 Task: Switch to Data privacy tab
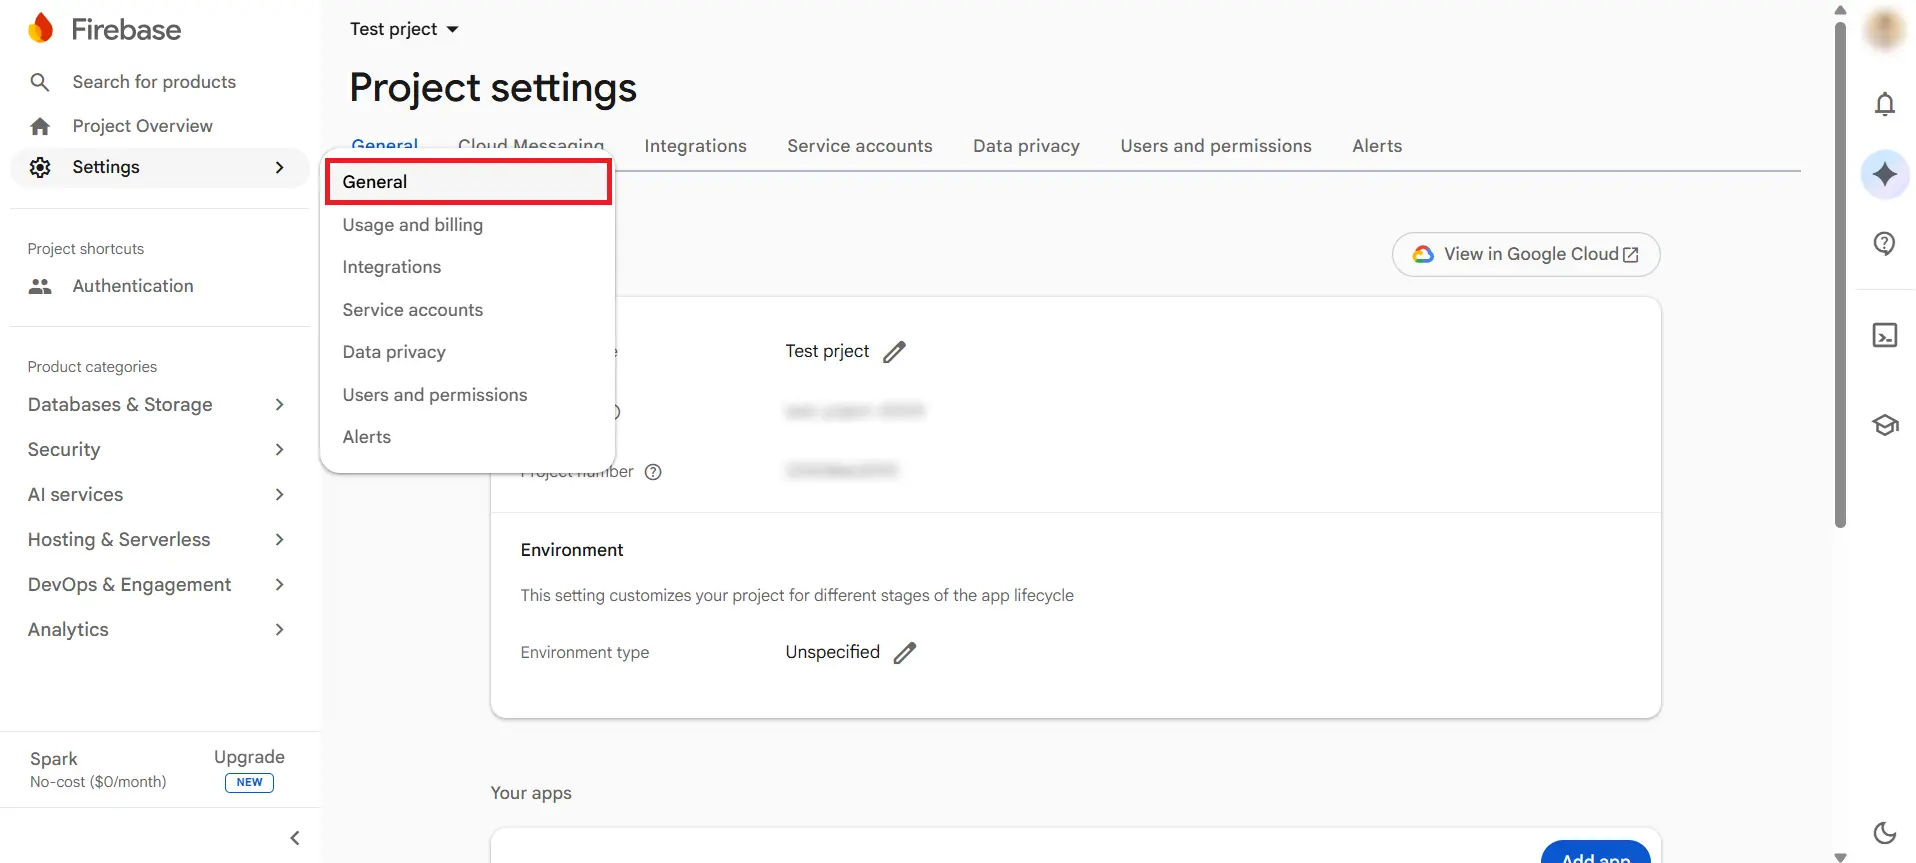[1026, 146]
